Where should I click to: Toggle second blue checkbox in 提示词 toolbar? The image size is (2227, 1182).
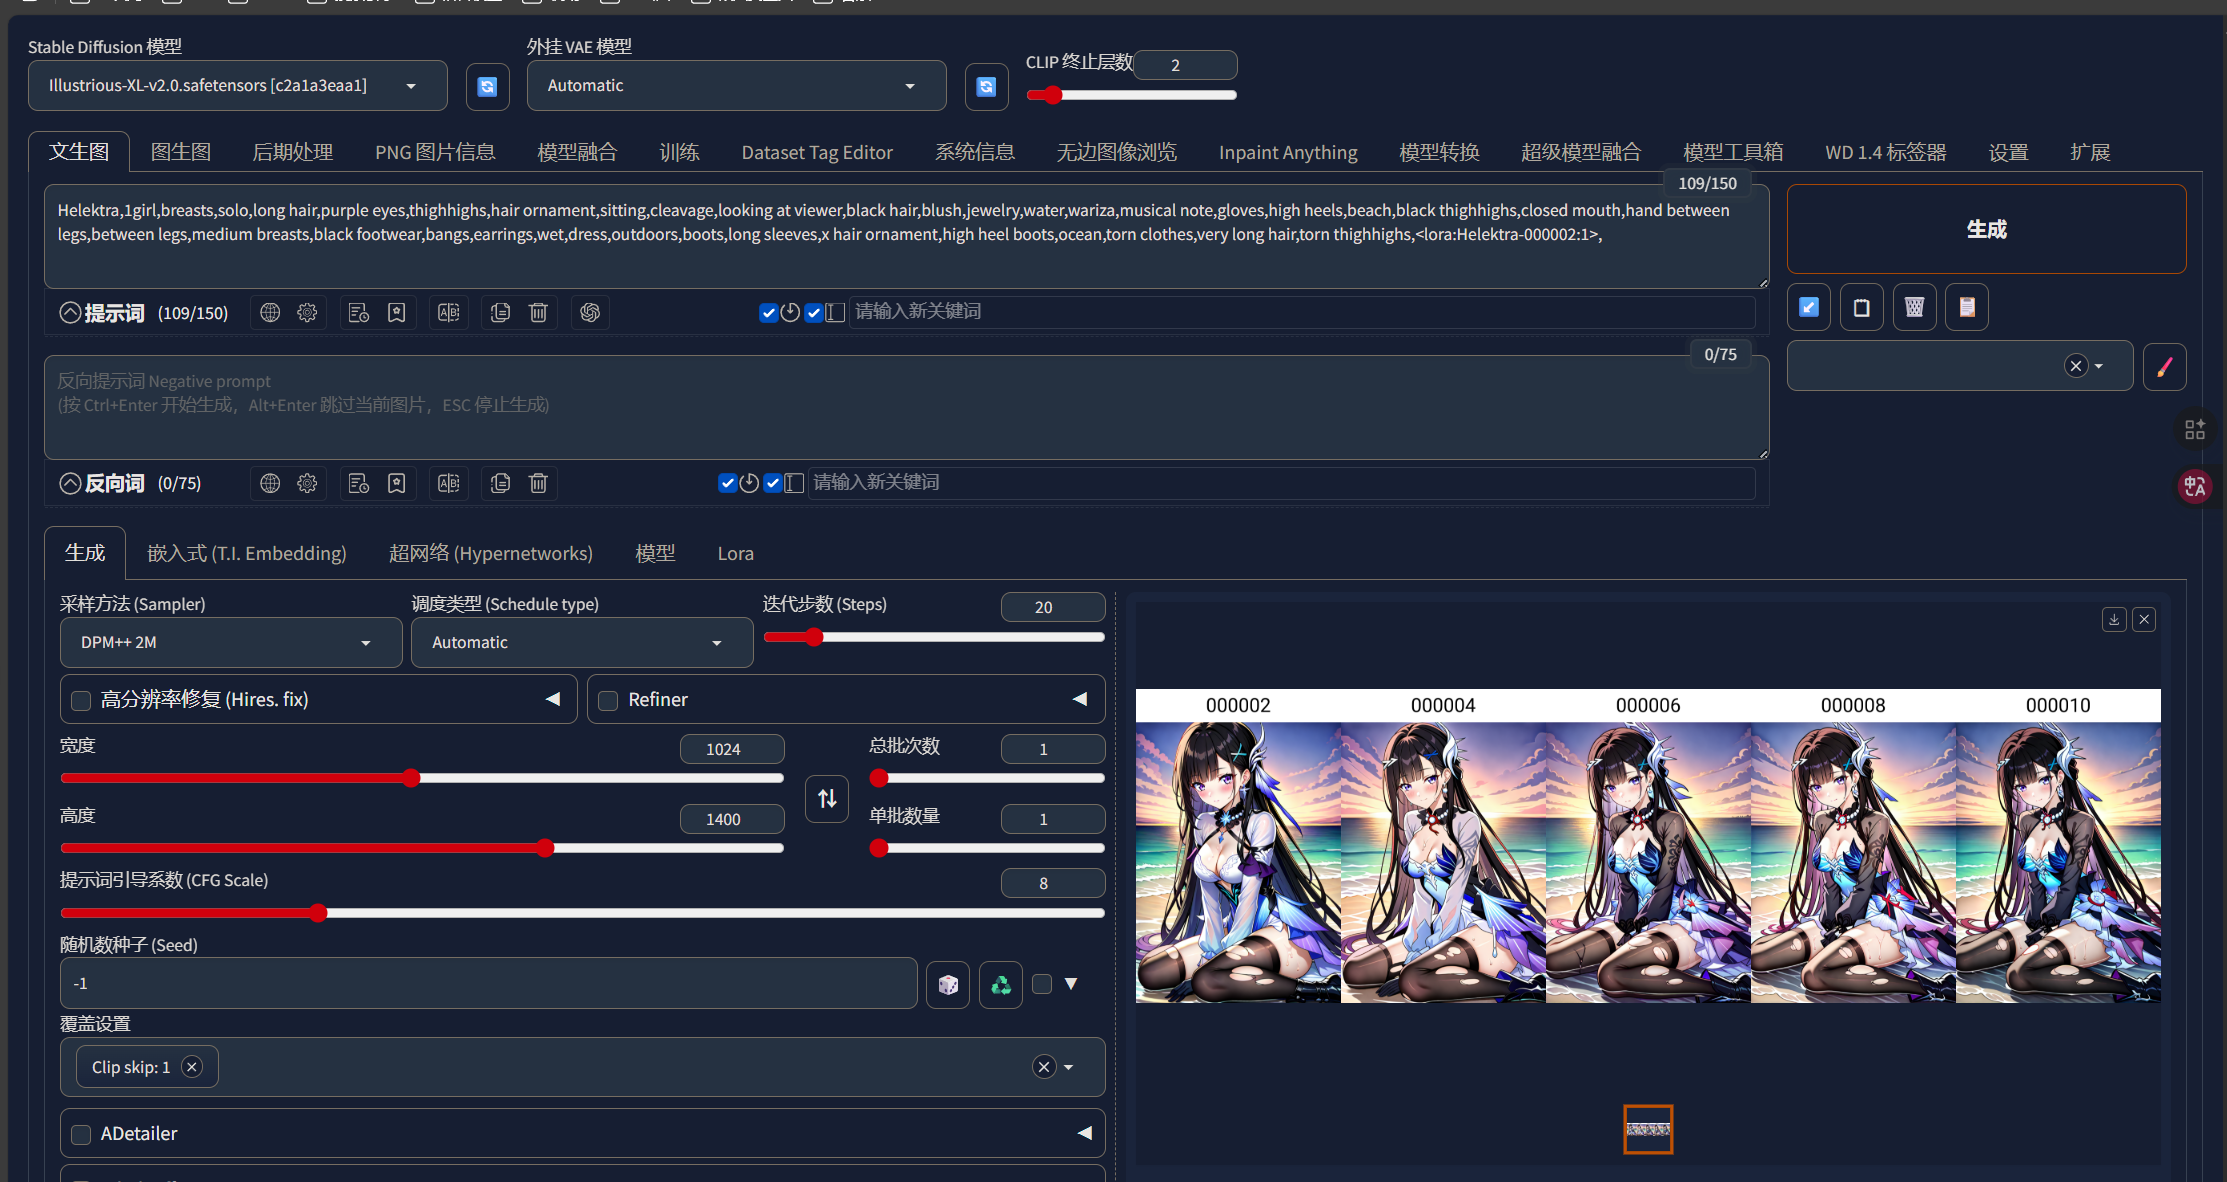pos(814,313)
